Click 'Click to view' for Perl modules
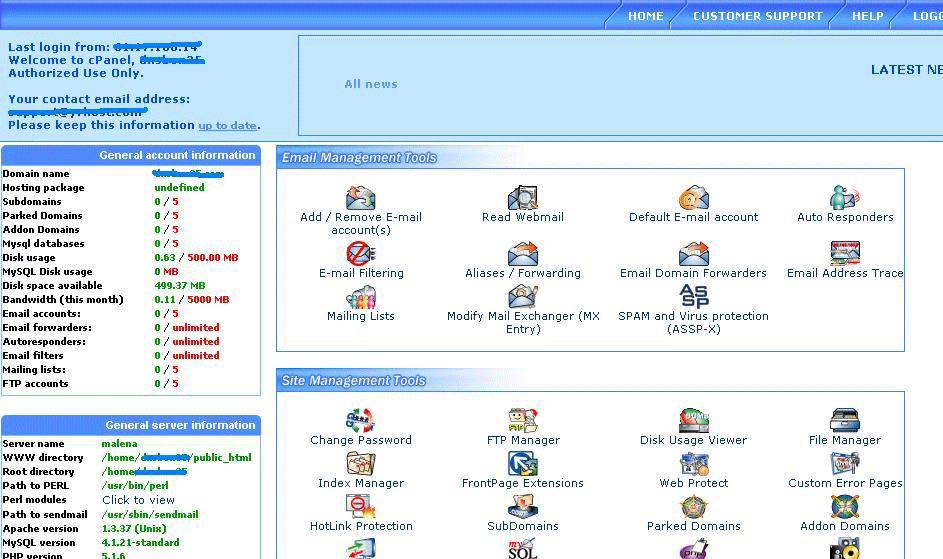Viewport: 943px width, 559px height. pos(138,500)
